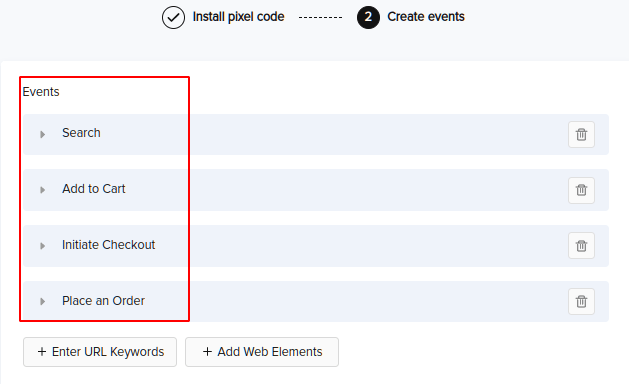Select the Initiate Checkout label
629x384 pixels.
pyautogui.click(x=108, y=245)
